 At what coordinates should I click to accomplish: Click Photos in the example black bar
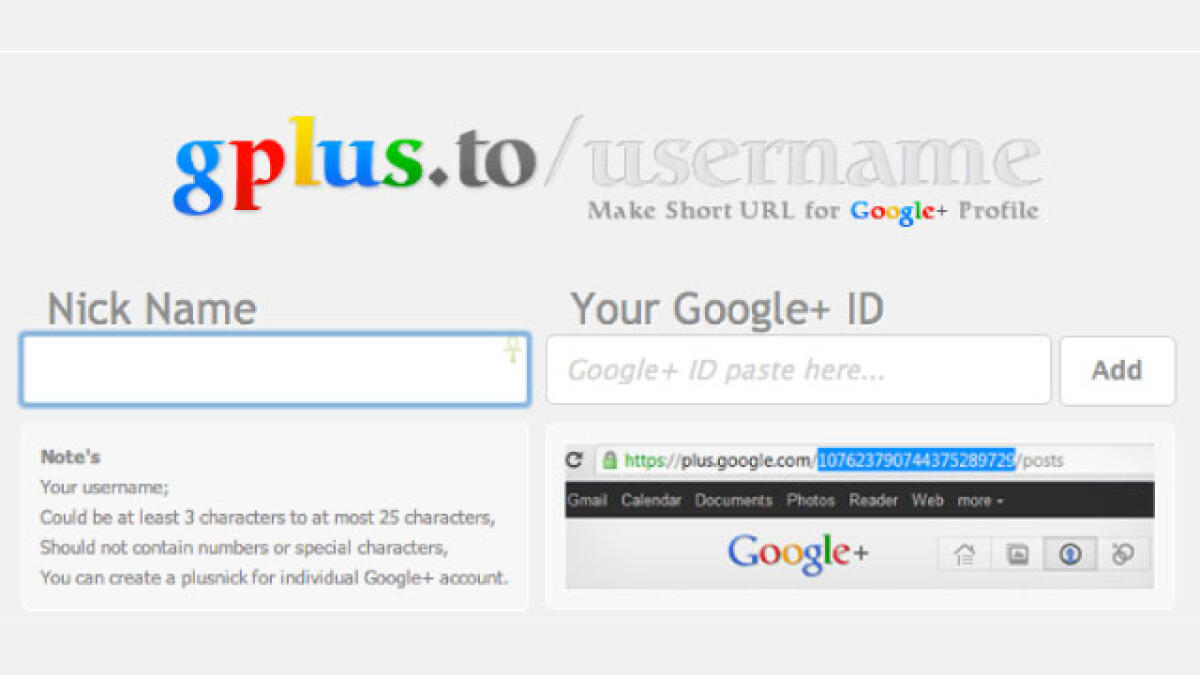pyautogui.click(x=810, y=500)
